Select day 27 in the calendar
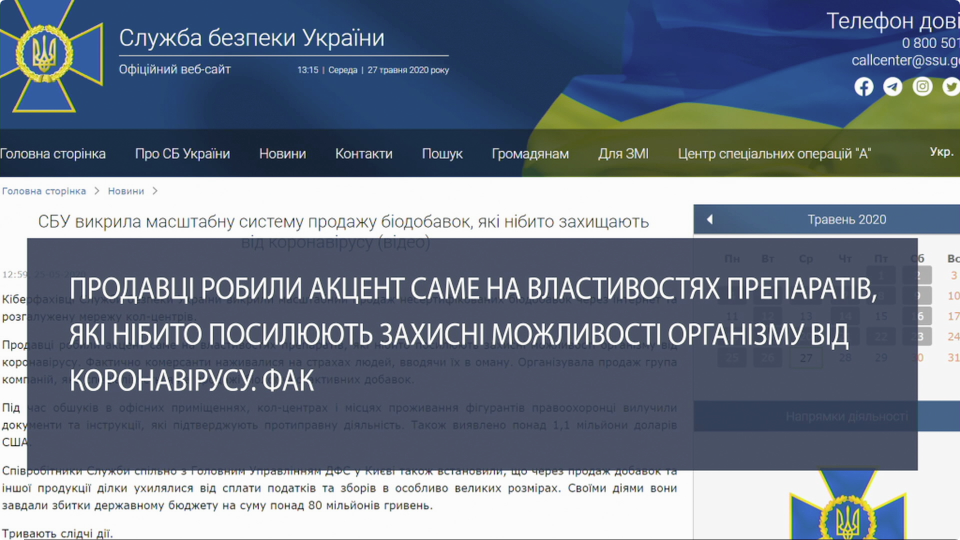This screenshot has height=540, width=960. (x=806, y=358)
